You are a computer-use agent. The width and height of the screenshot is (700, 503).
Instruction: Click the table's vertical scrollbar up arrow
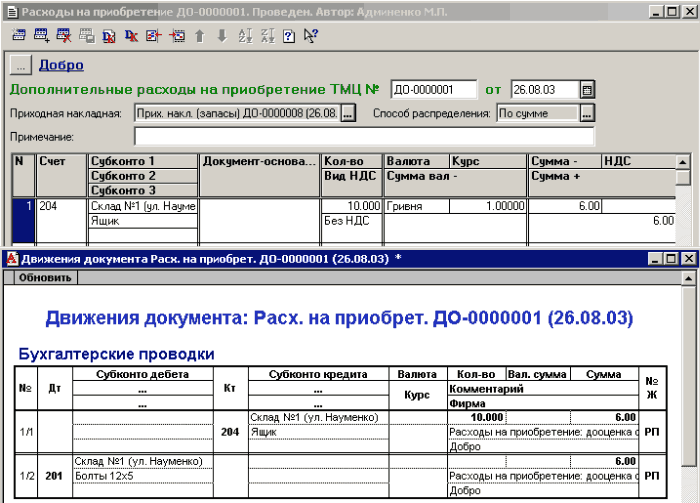pyautogui.click(x=683, y=162)
